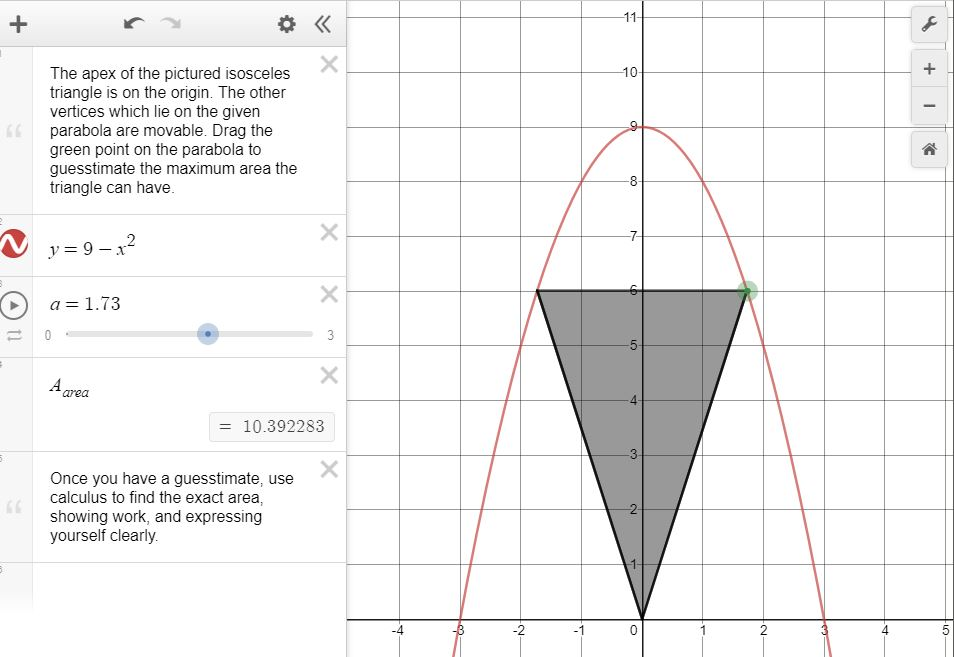Screen dimensions: 954x657
Task: Click the 0 lower bound of the slider
Action: 47,336
